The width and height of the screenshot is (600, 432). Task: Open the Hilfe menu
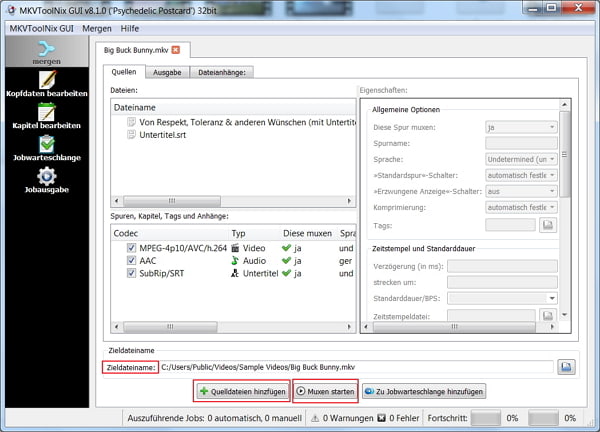[130, 29]
